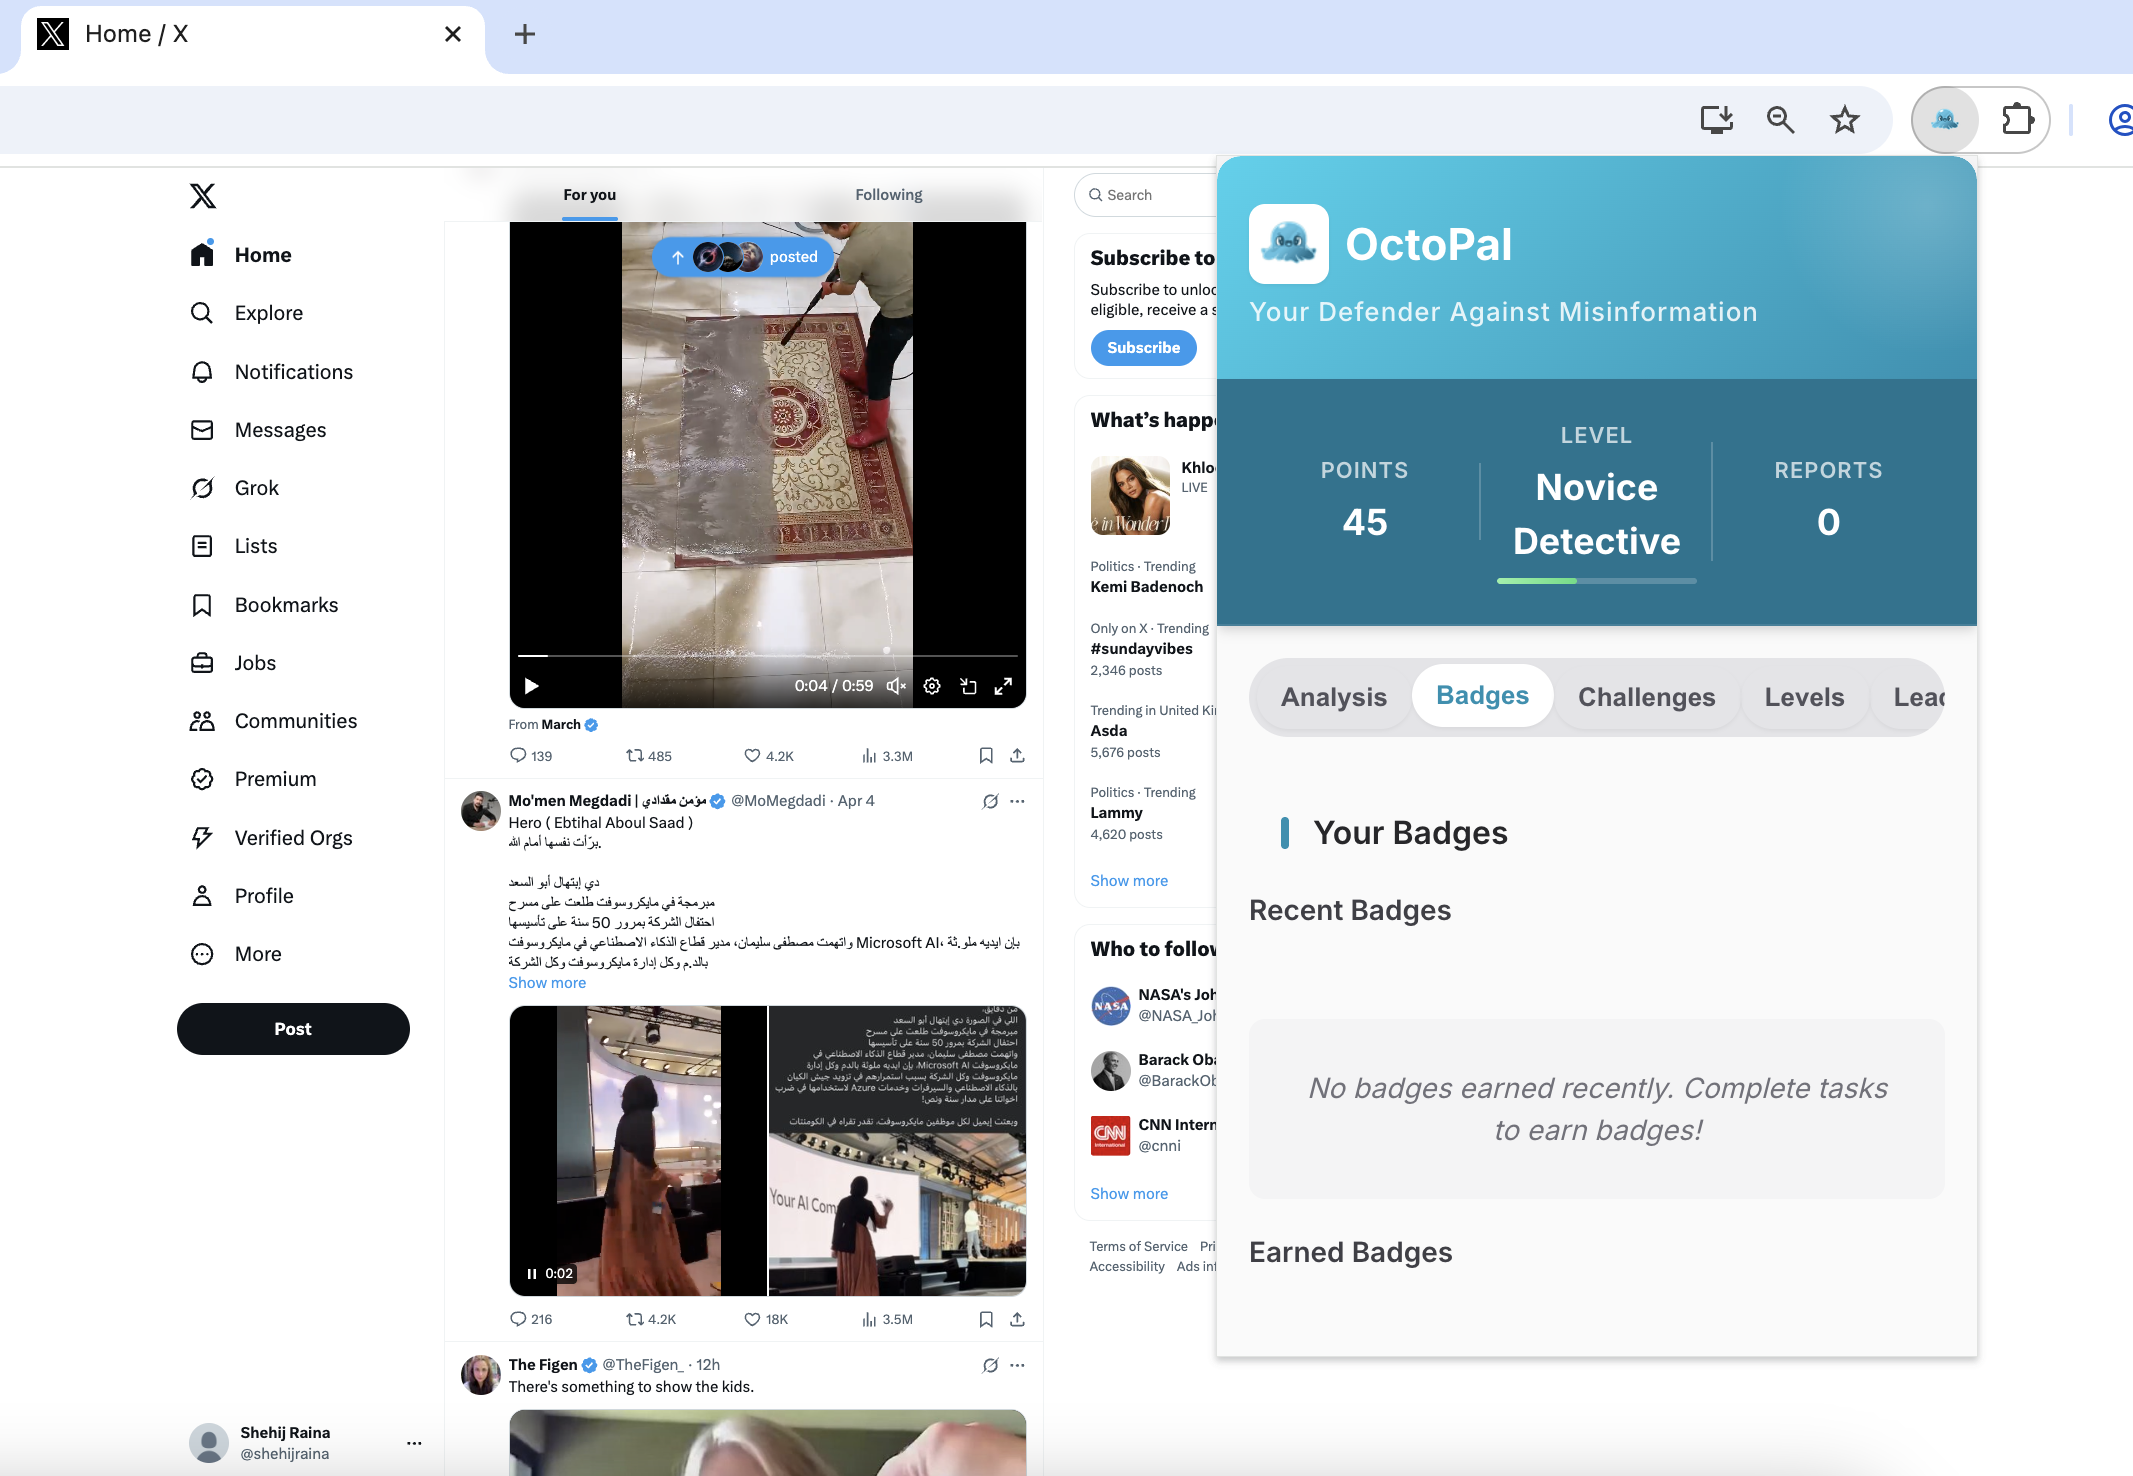Play the carpet cleaning video
Image resolution: width=2133 pixels, height=1476 pixels.
[531, 686]
